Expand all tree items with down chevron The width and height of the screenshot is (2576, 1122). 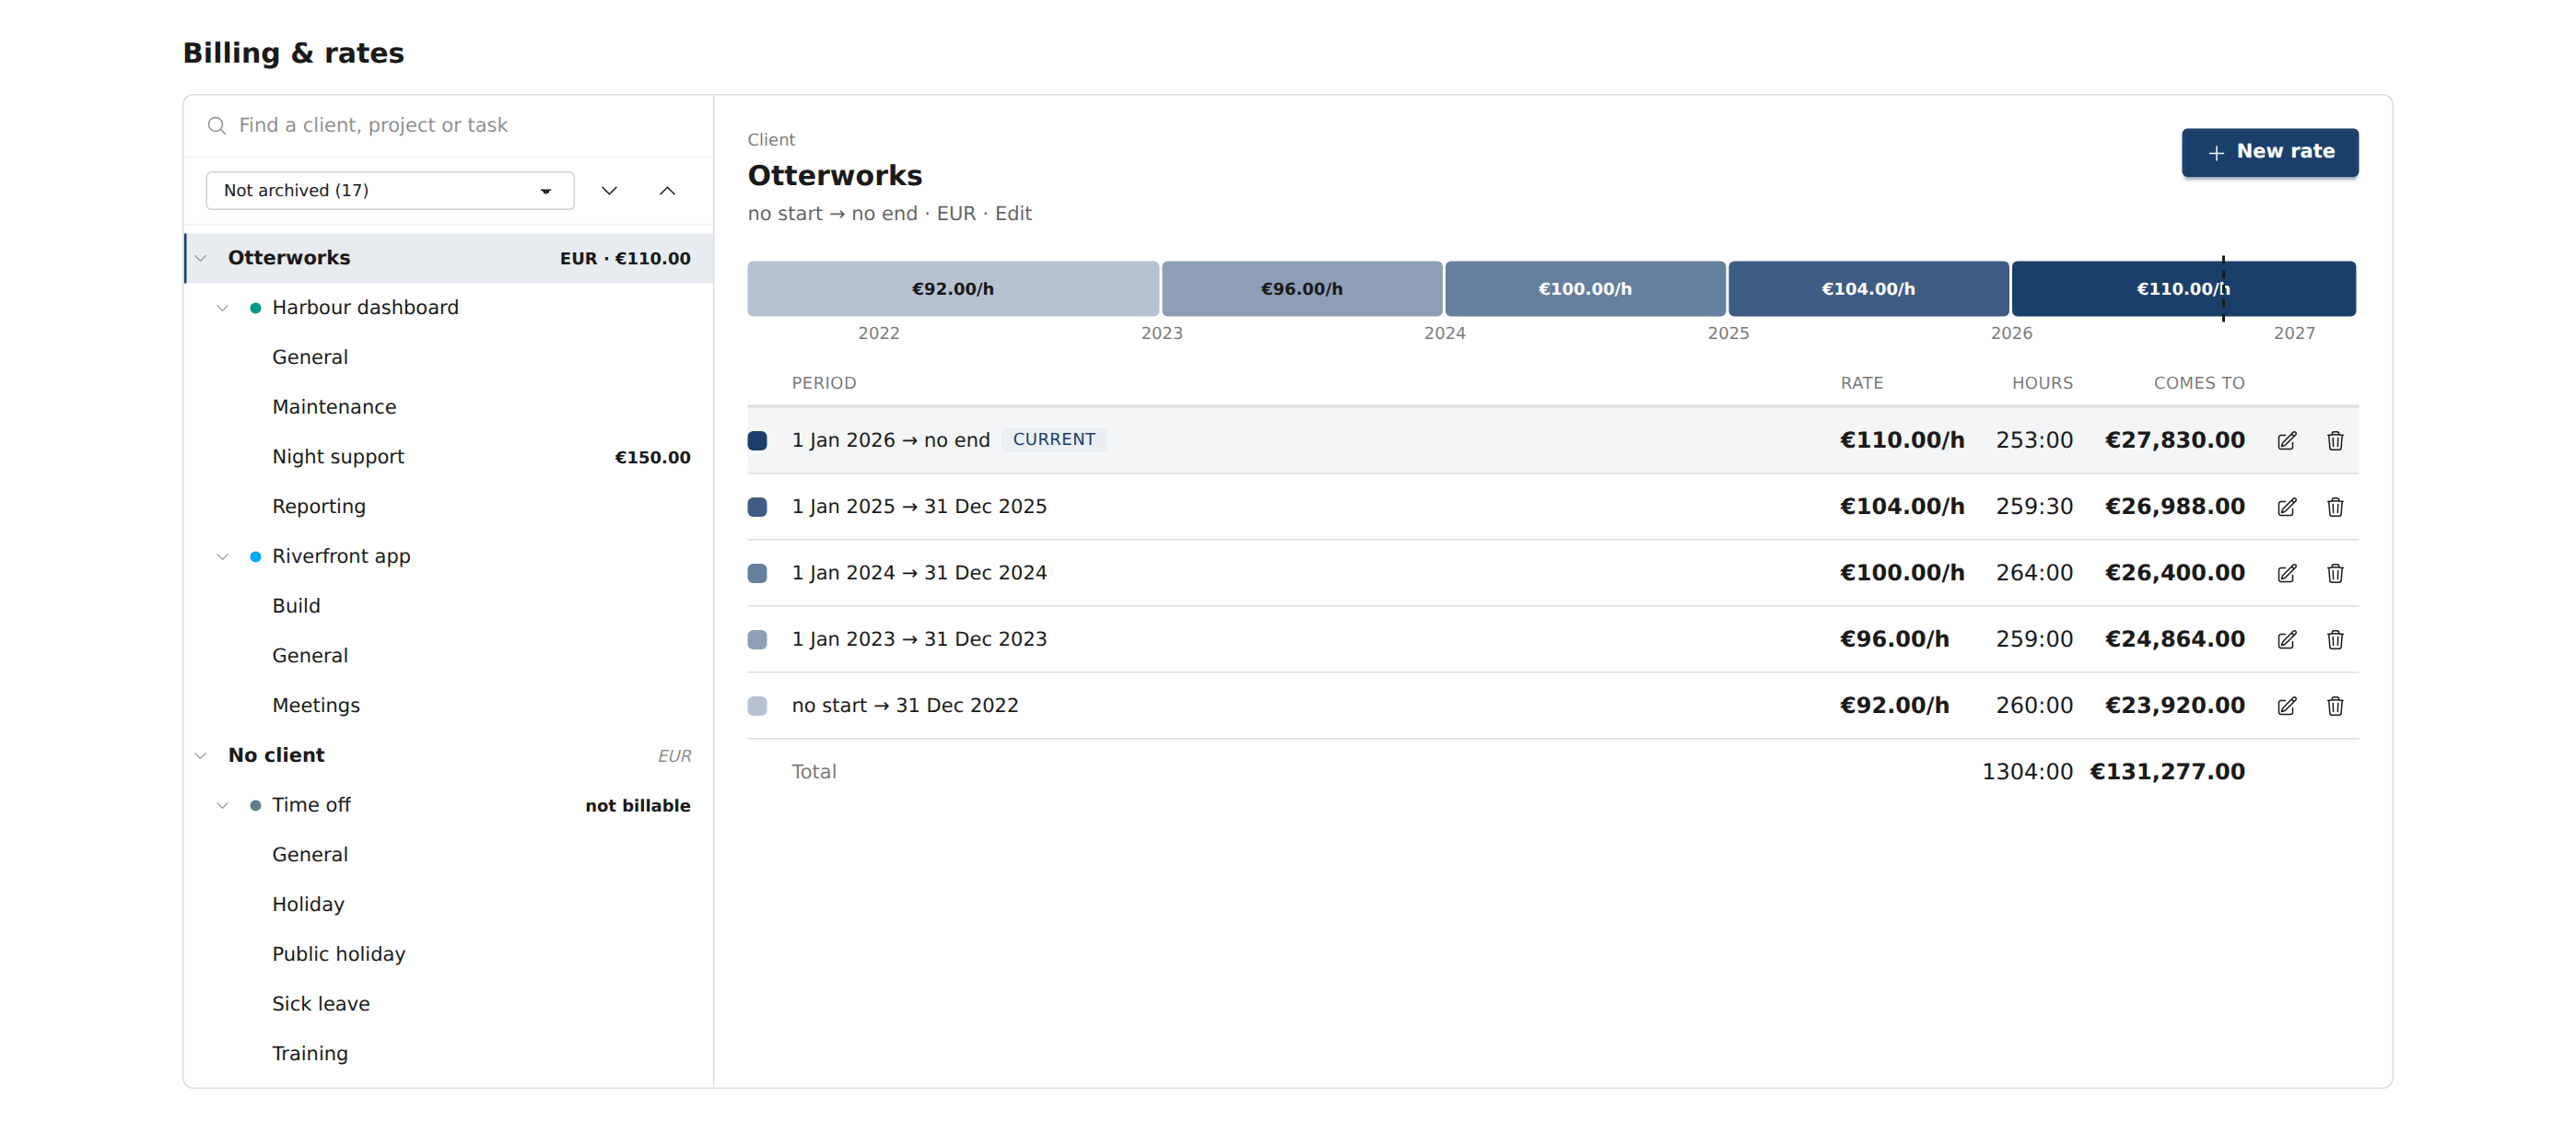point(609,190)
